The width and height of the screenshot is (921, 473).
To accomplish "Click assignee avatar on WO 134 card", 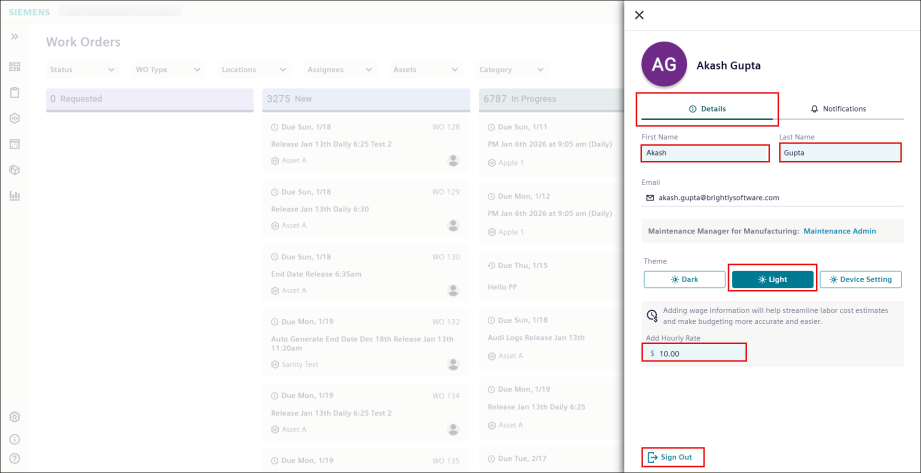I will [x=453, y=429].
